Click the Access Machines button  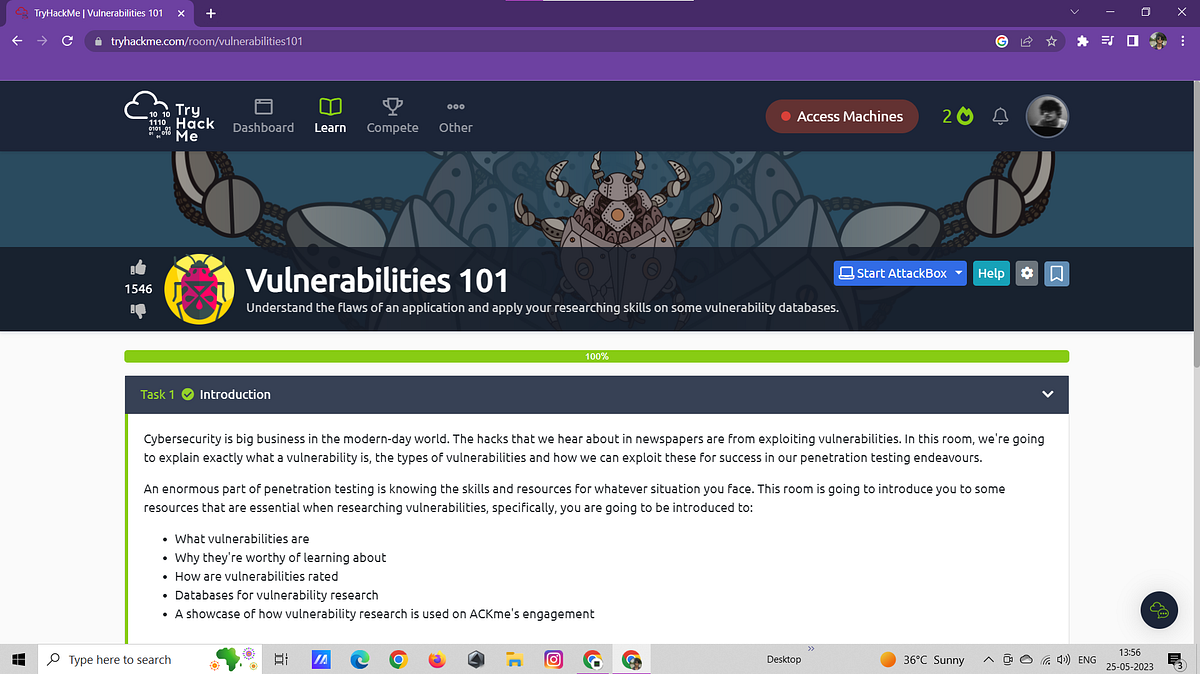[841, 116]
